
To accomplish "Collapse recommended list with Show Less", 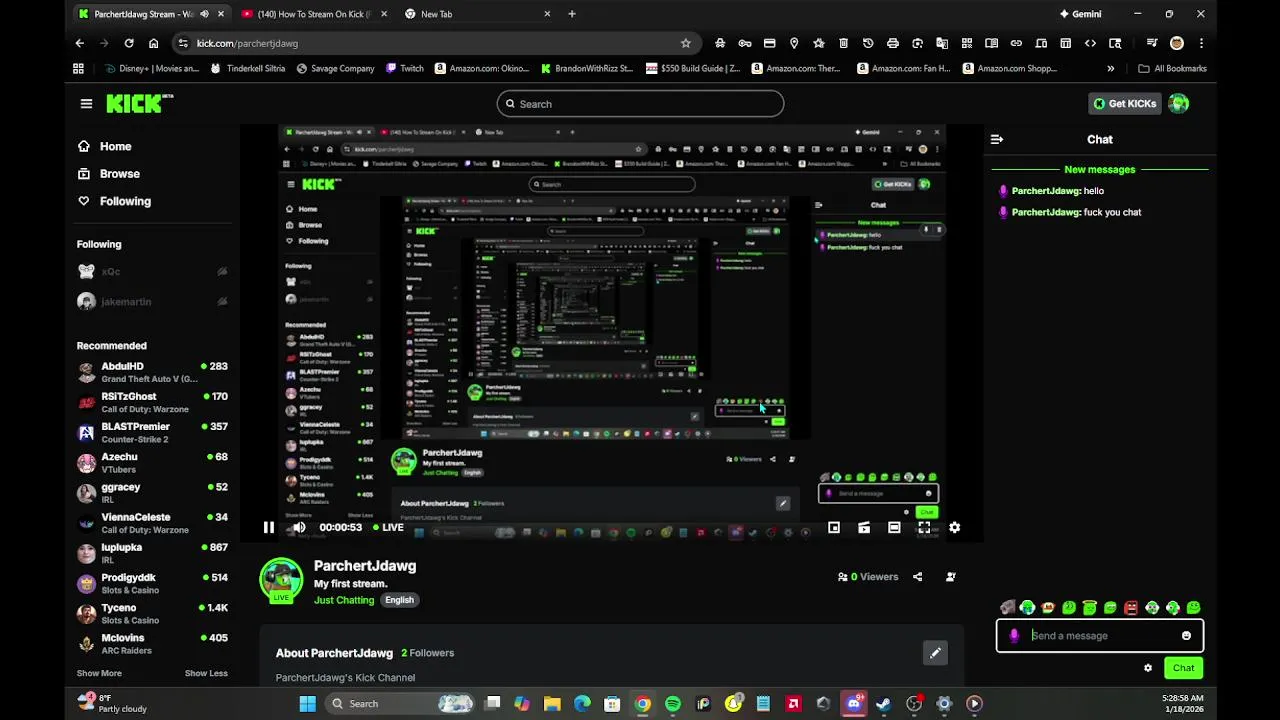I will [206, 673].
